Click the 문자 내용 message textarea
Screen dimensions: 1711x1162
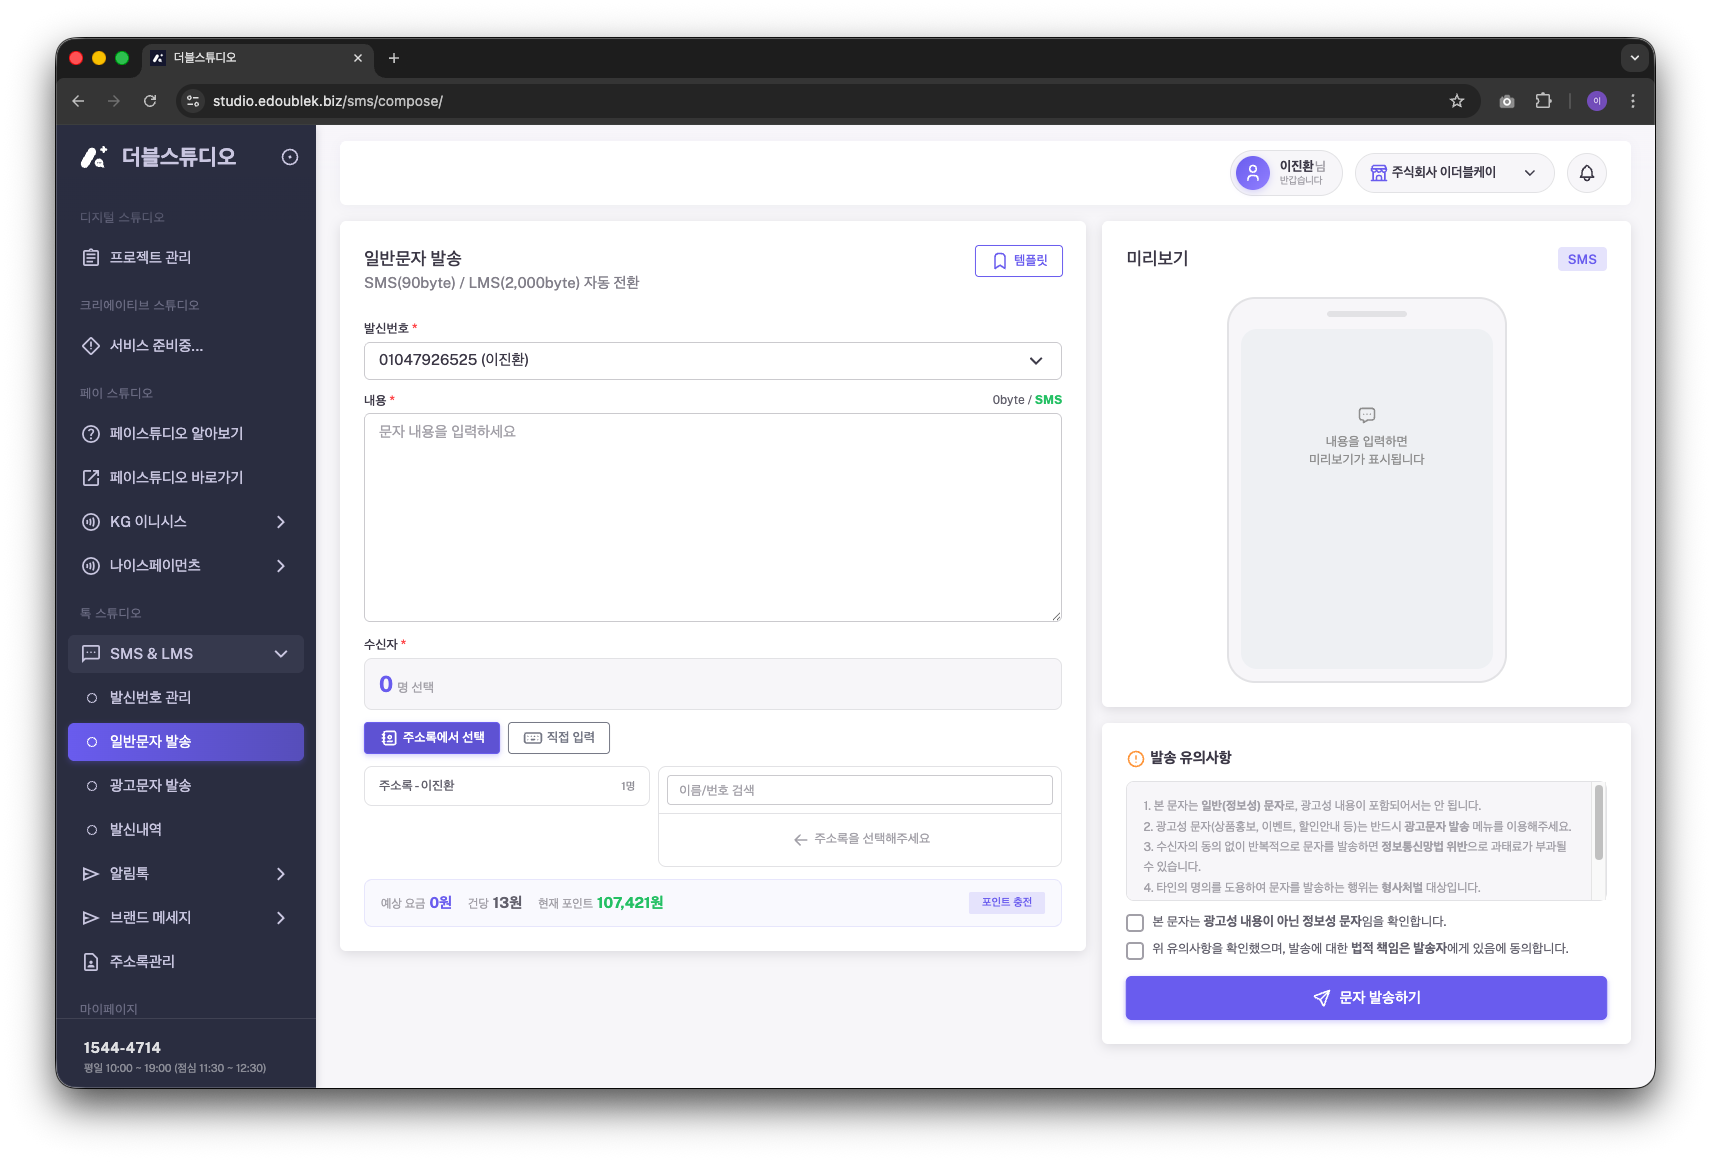click(713, 518)
